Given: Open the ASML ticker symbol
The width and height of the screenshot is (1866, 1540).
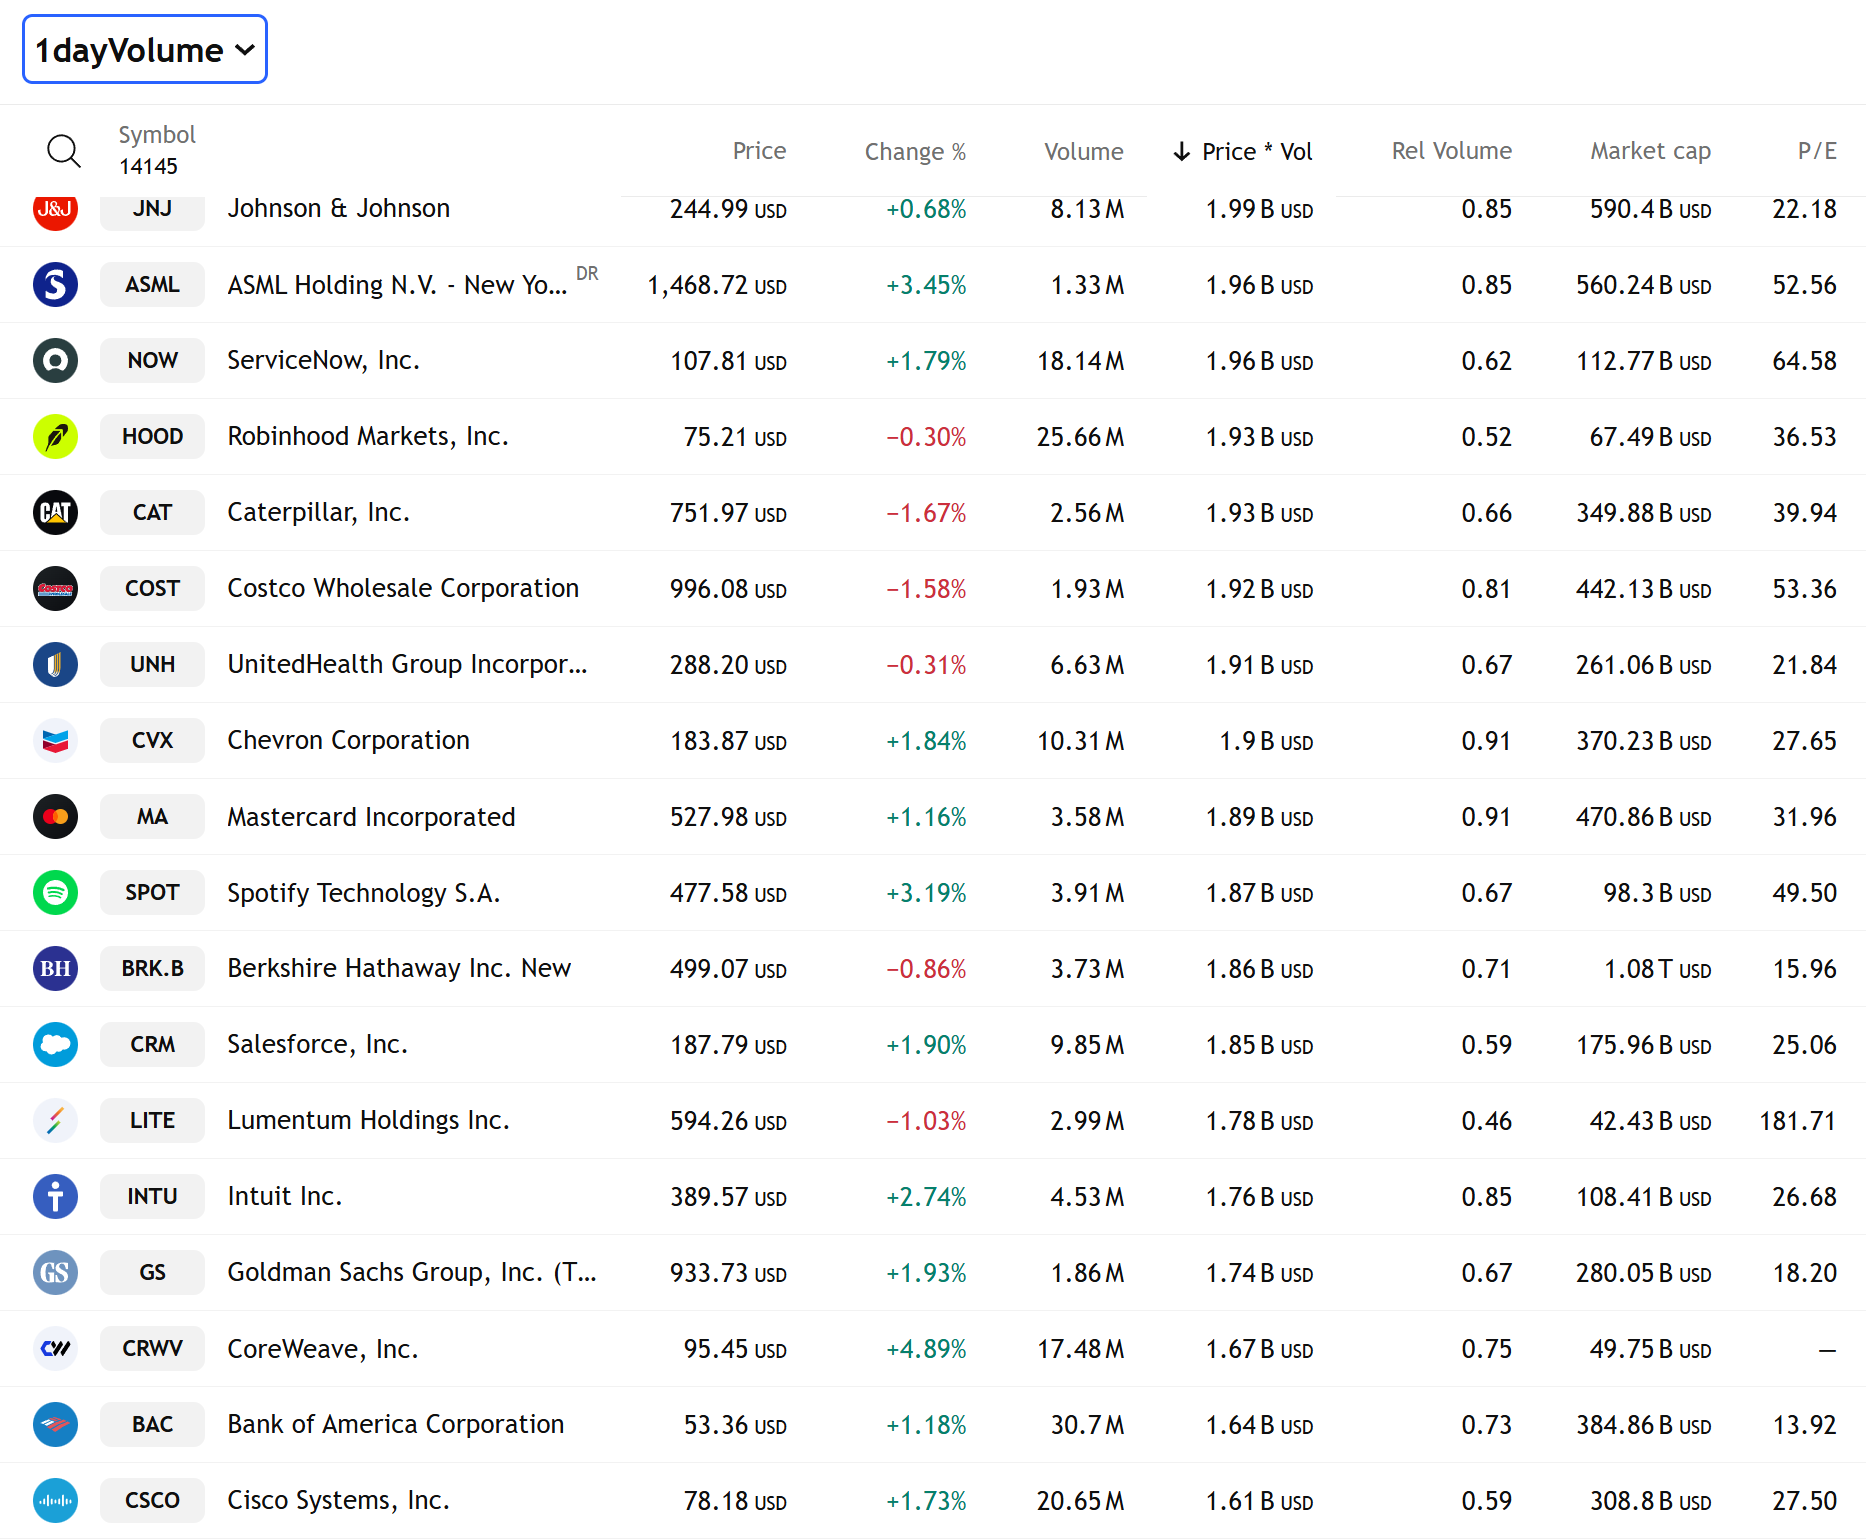Looking at the screenshot, I should pos(152,285).
